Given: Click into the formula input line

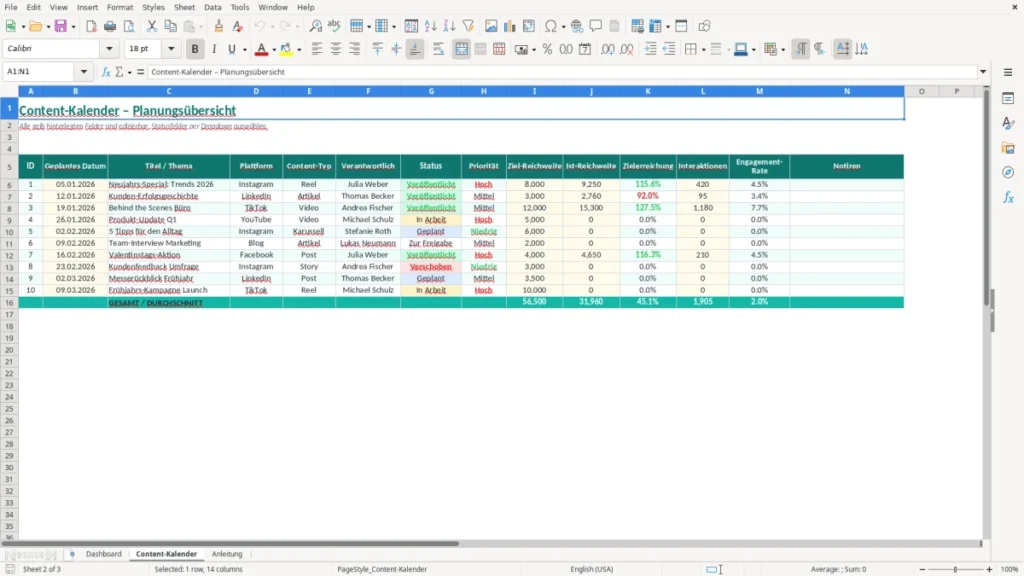Looking at the screenshot, I should 562,72.
